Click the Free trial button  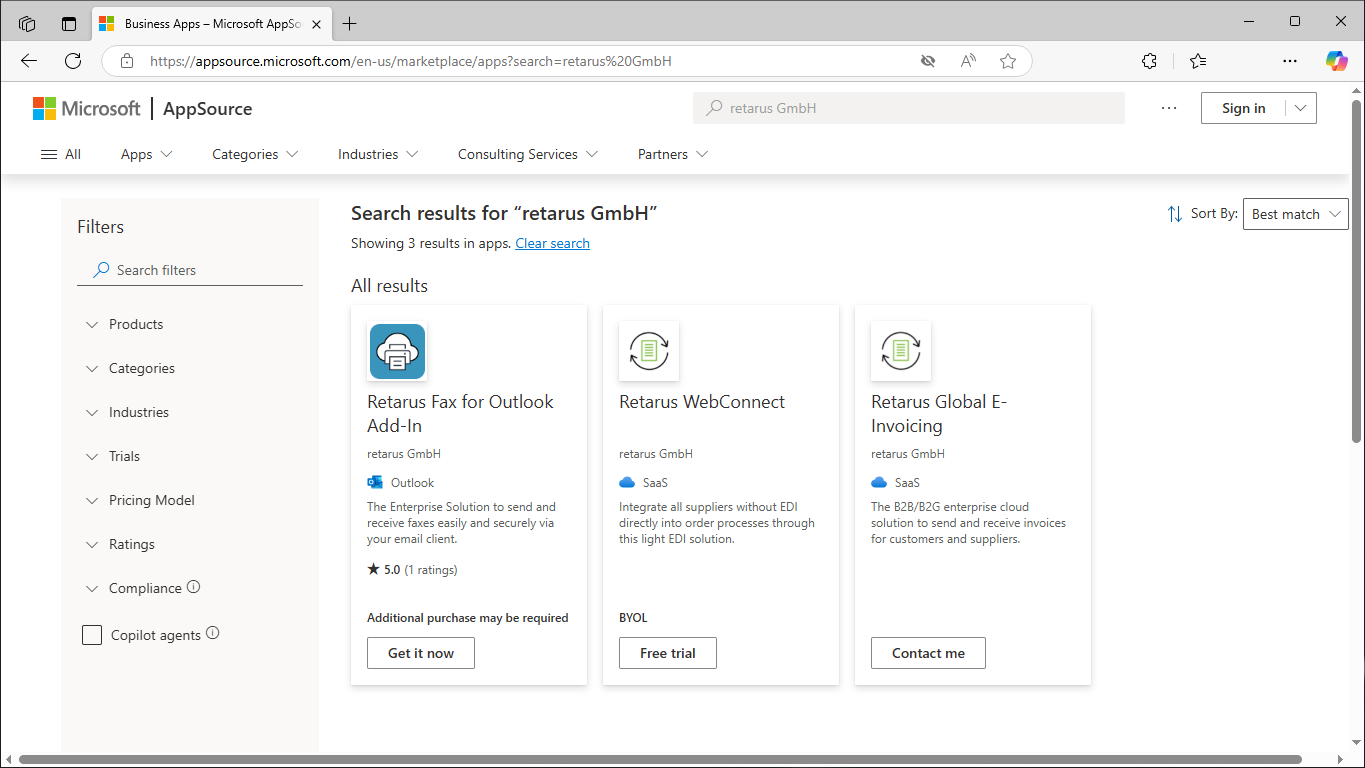pyautogui.click(x=668, y=653)
